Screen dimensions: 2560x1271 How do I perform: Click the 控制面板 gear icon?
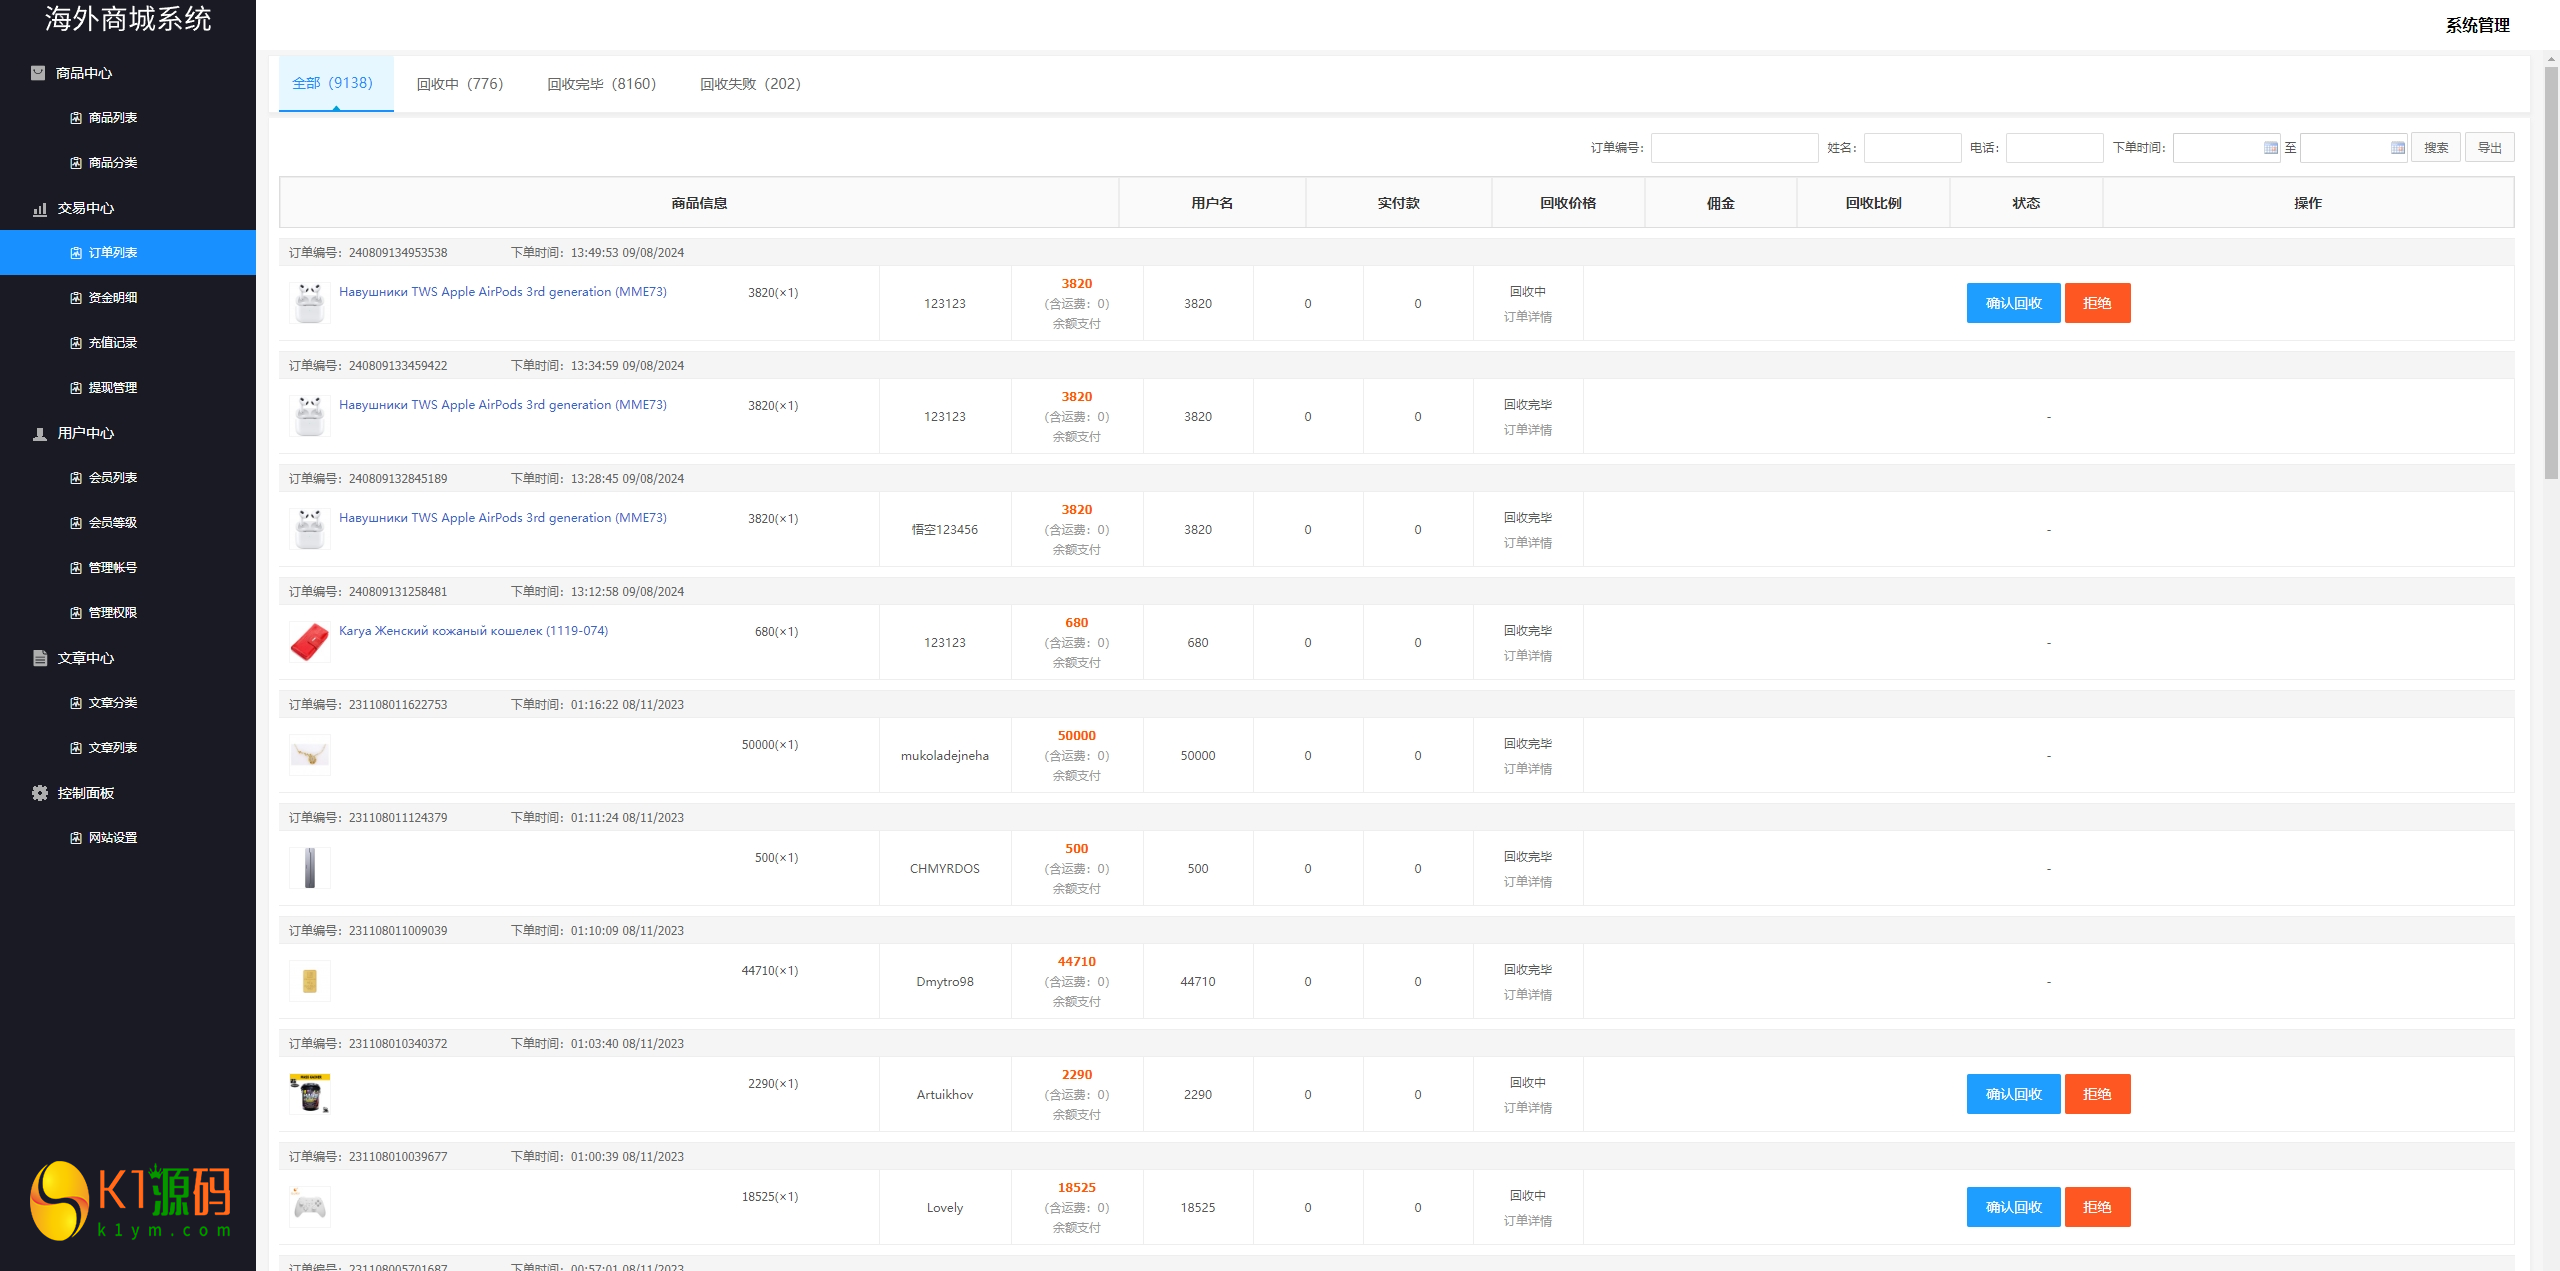tap(40, 793)
